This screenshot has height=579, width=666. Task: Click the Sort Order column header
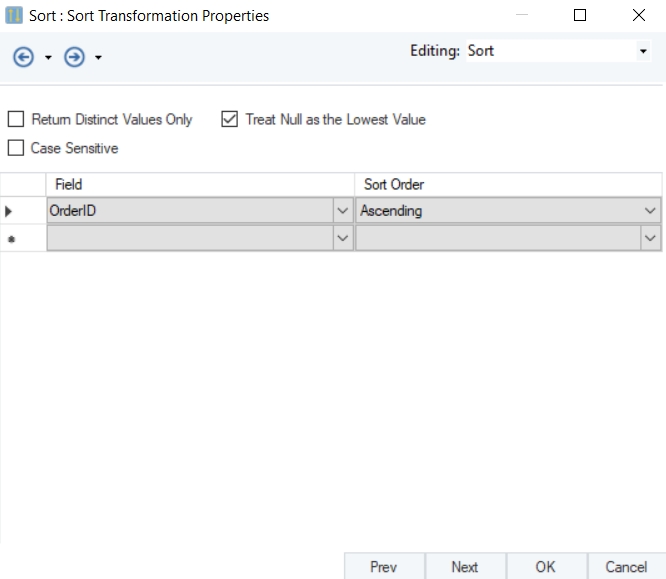(508, 185)
